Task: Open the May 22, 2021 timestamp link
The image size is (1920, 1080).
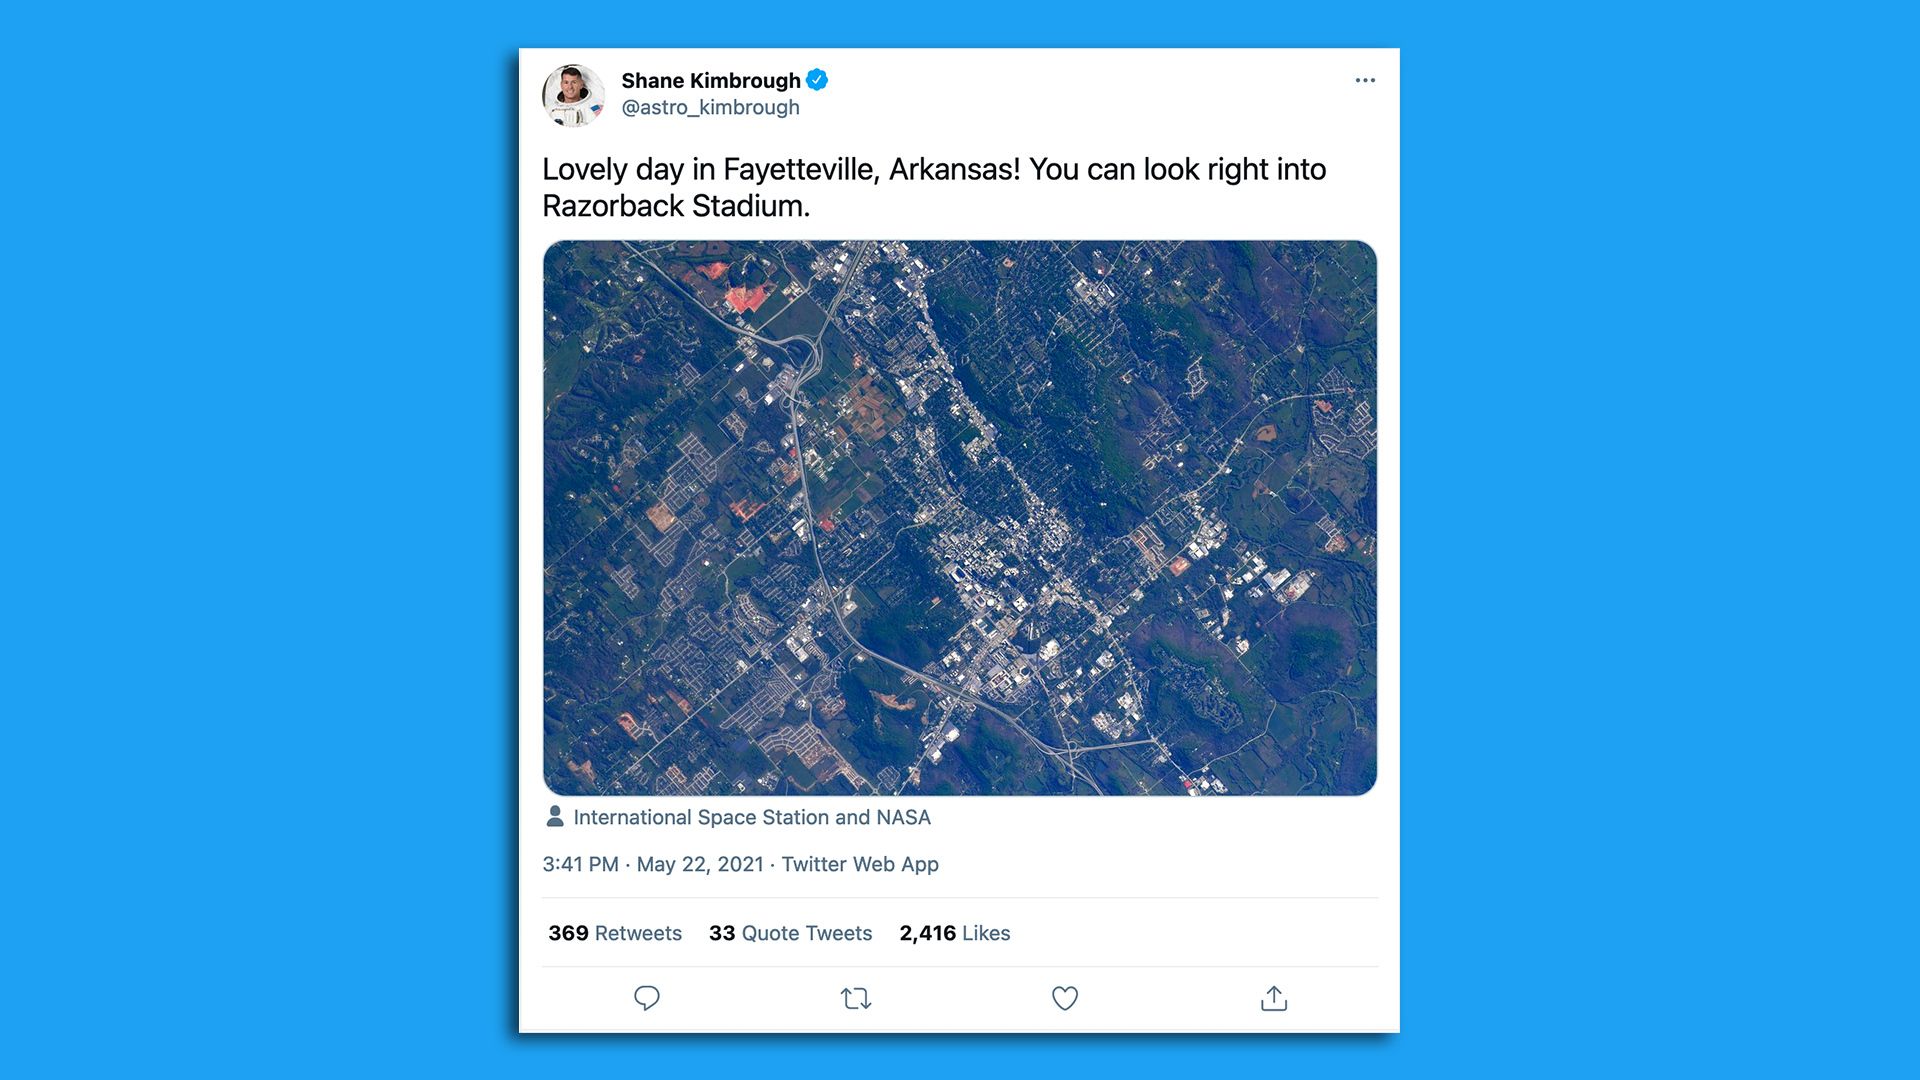Action: coord(702,864)
